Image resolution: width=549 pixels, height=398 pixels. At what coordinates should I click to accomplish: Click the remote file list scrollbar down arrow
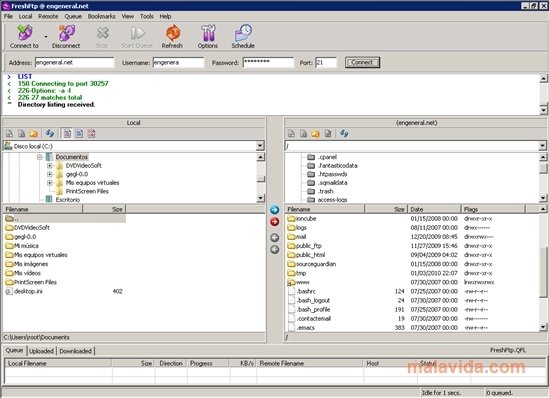point(543,327)
